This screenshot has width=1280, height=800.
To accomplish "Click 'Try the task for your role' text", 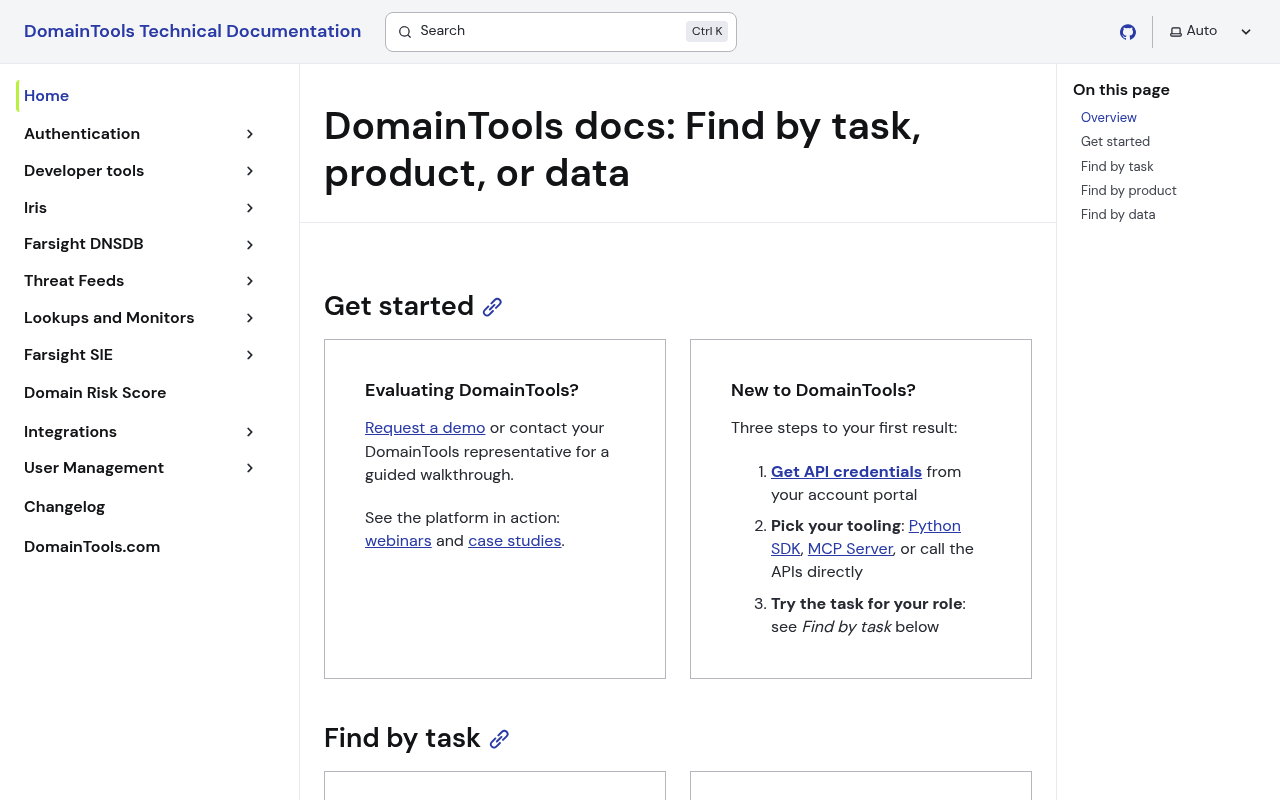I will 866,604.
